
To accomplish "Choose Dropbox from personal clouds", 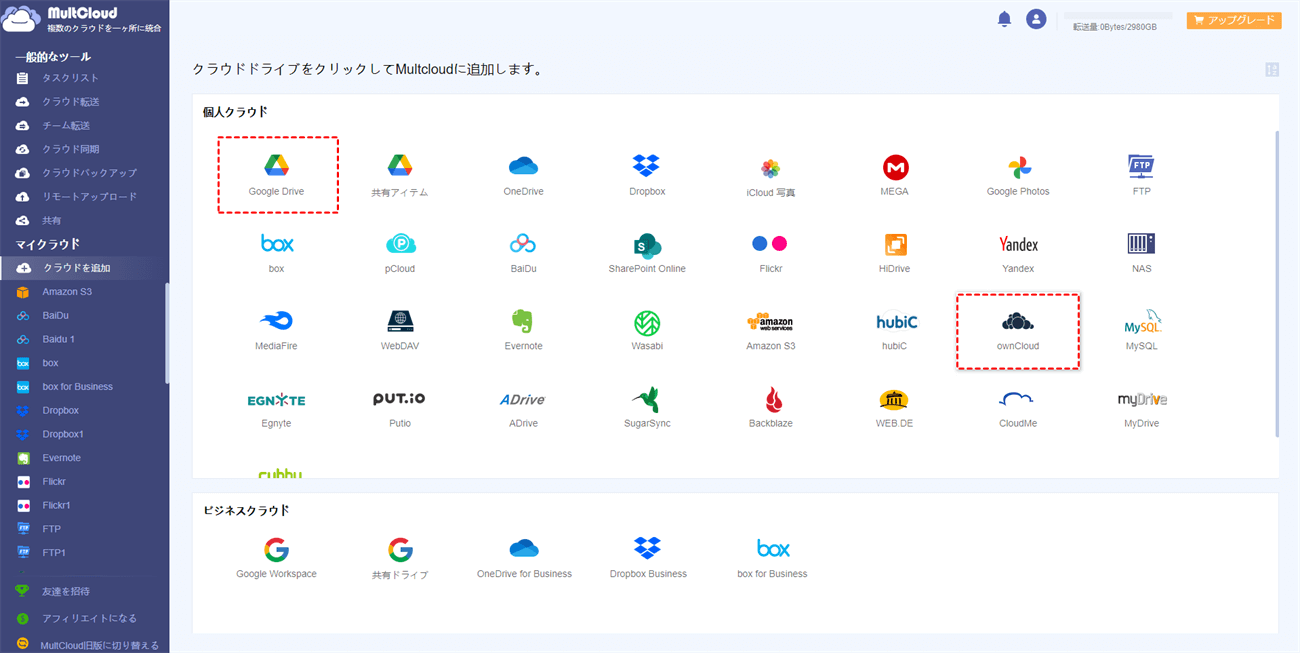I will 647,175.
